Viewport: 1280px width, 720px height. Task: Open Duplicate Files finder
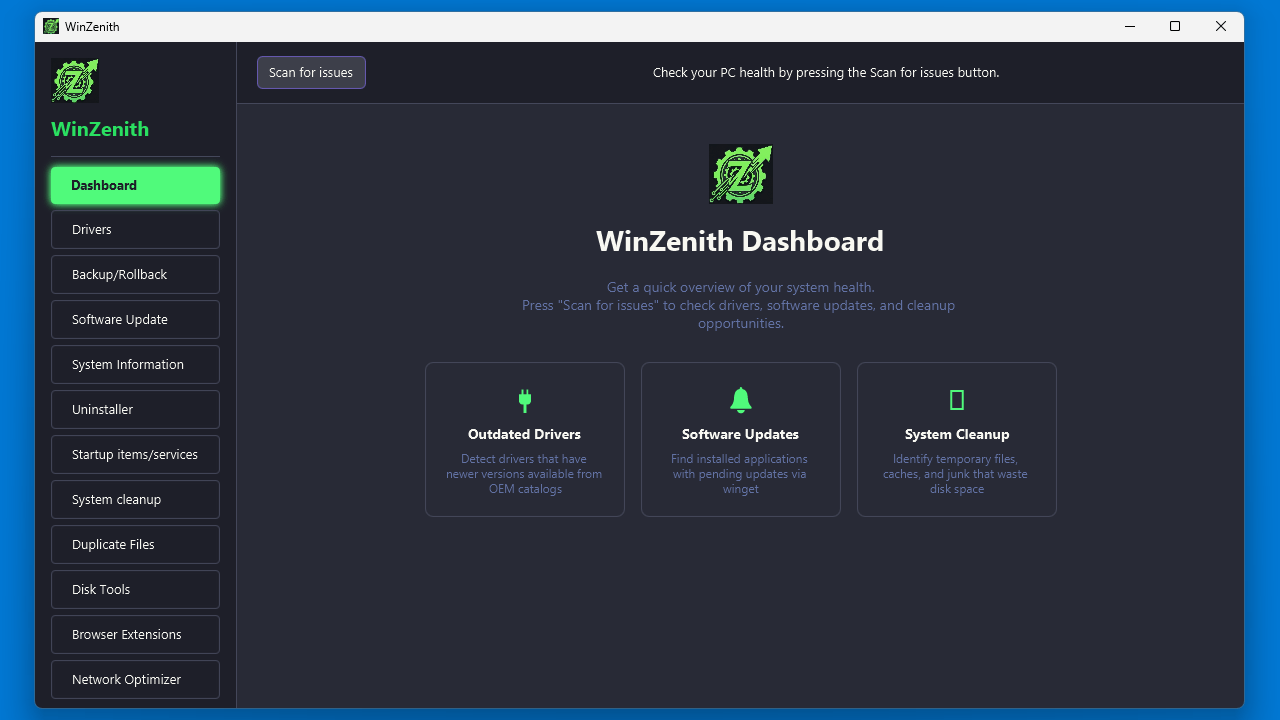pyautogui.click(x=136, y=545)
